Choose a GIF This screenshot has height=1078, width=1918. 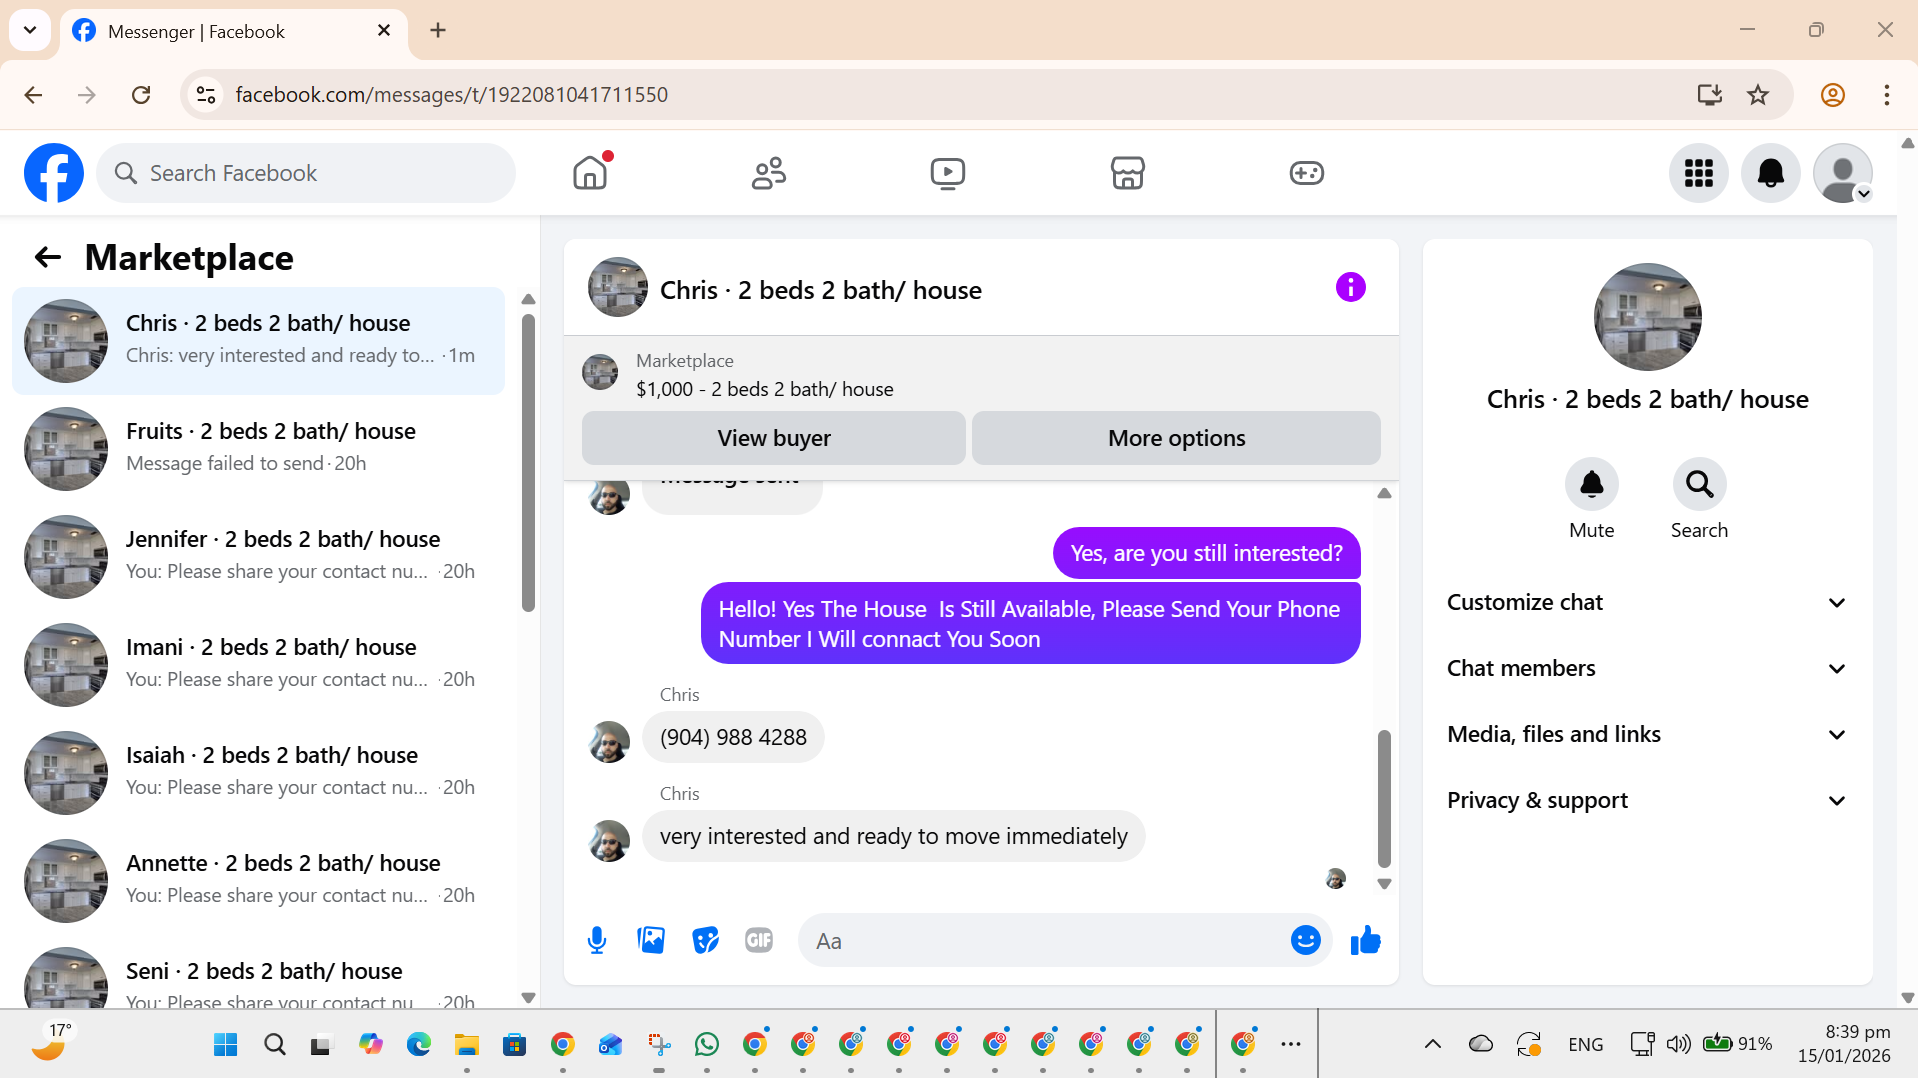click(759, 940)
